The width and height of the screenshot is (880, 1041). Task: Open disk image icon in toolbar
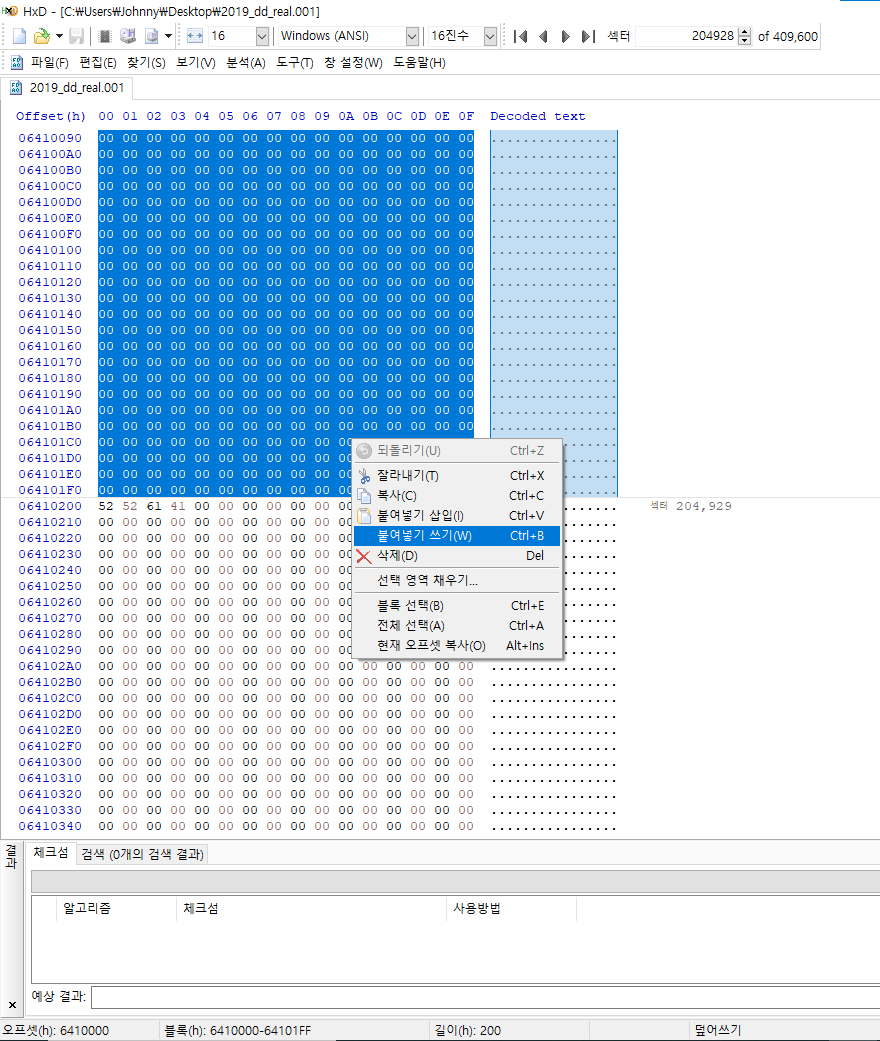[x=152, y=36]
